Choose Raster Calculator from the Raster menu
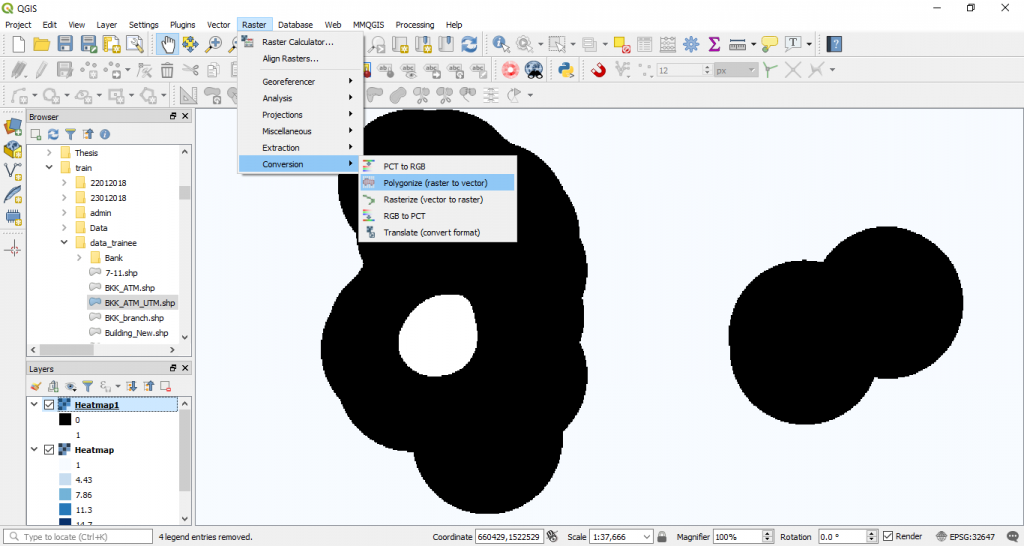The image size is (1024, 546). point(298,42)
